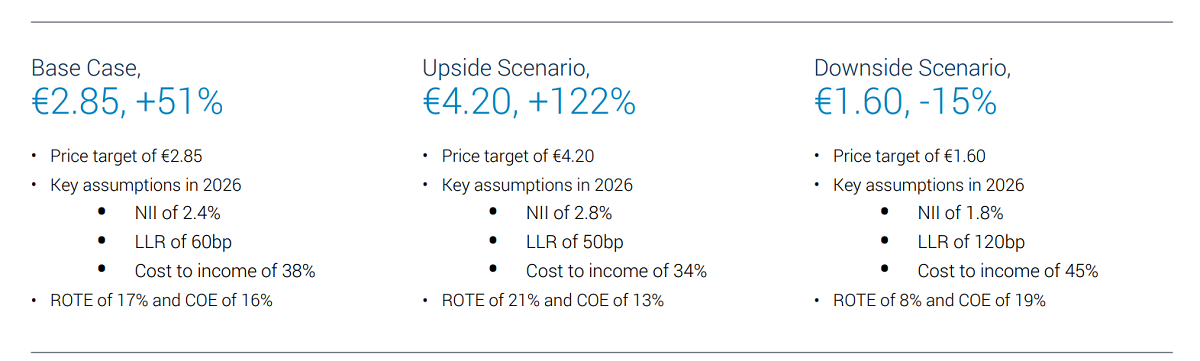This screenshot has width=1200, height=361.
Task: Click the Price target of €1.60 bullet
Action: pyautogui.click(x=910, y=156)
